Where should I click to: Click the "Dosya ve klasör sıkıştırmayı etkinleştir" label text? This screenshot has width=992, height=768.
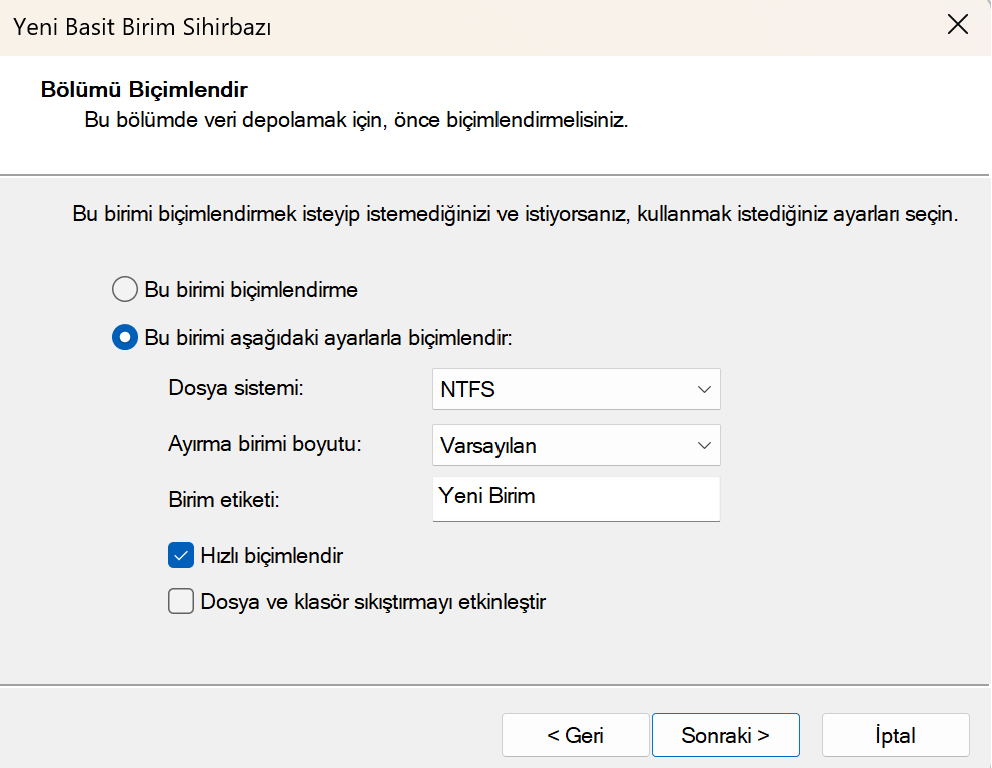[x=373, y=603]
